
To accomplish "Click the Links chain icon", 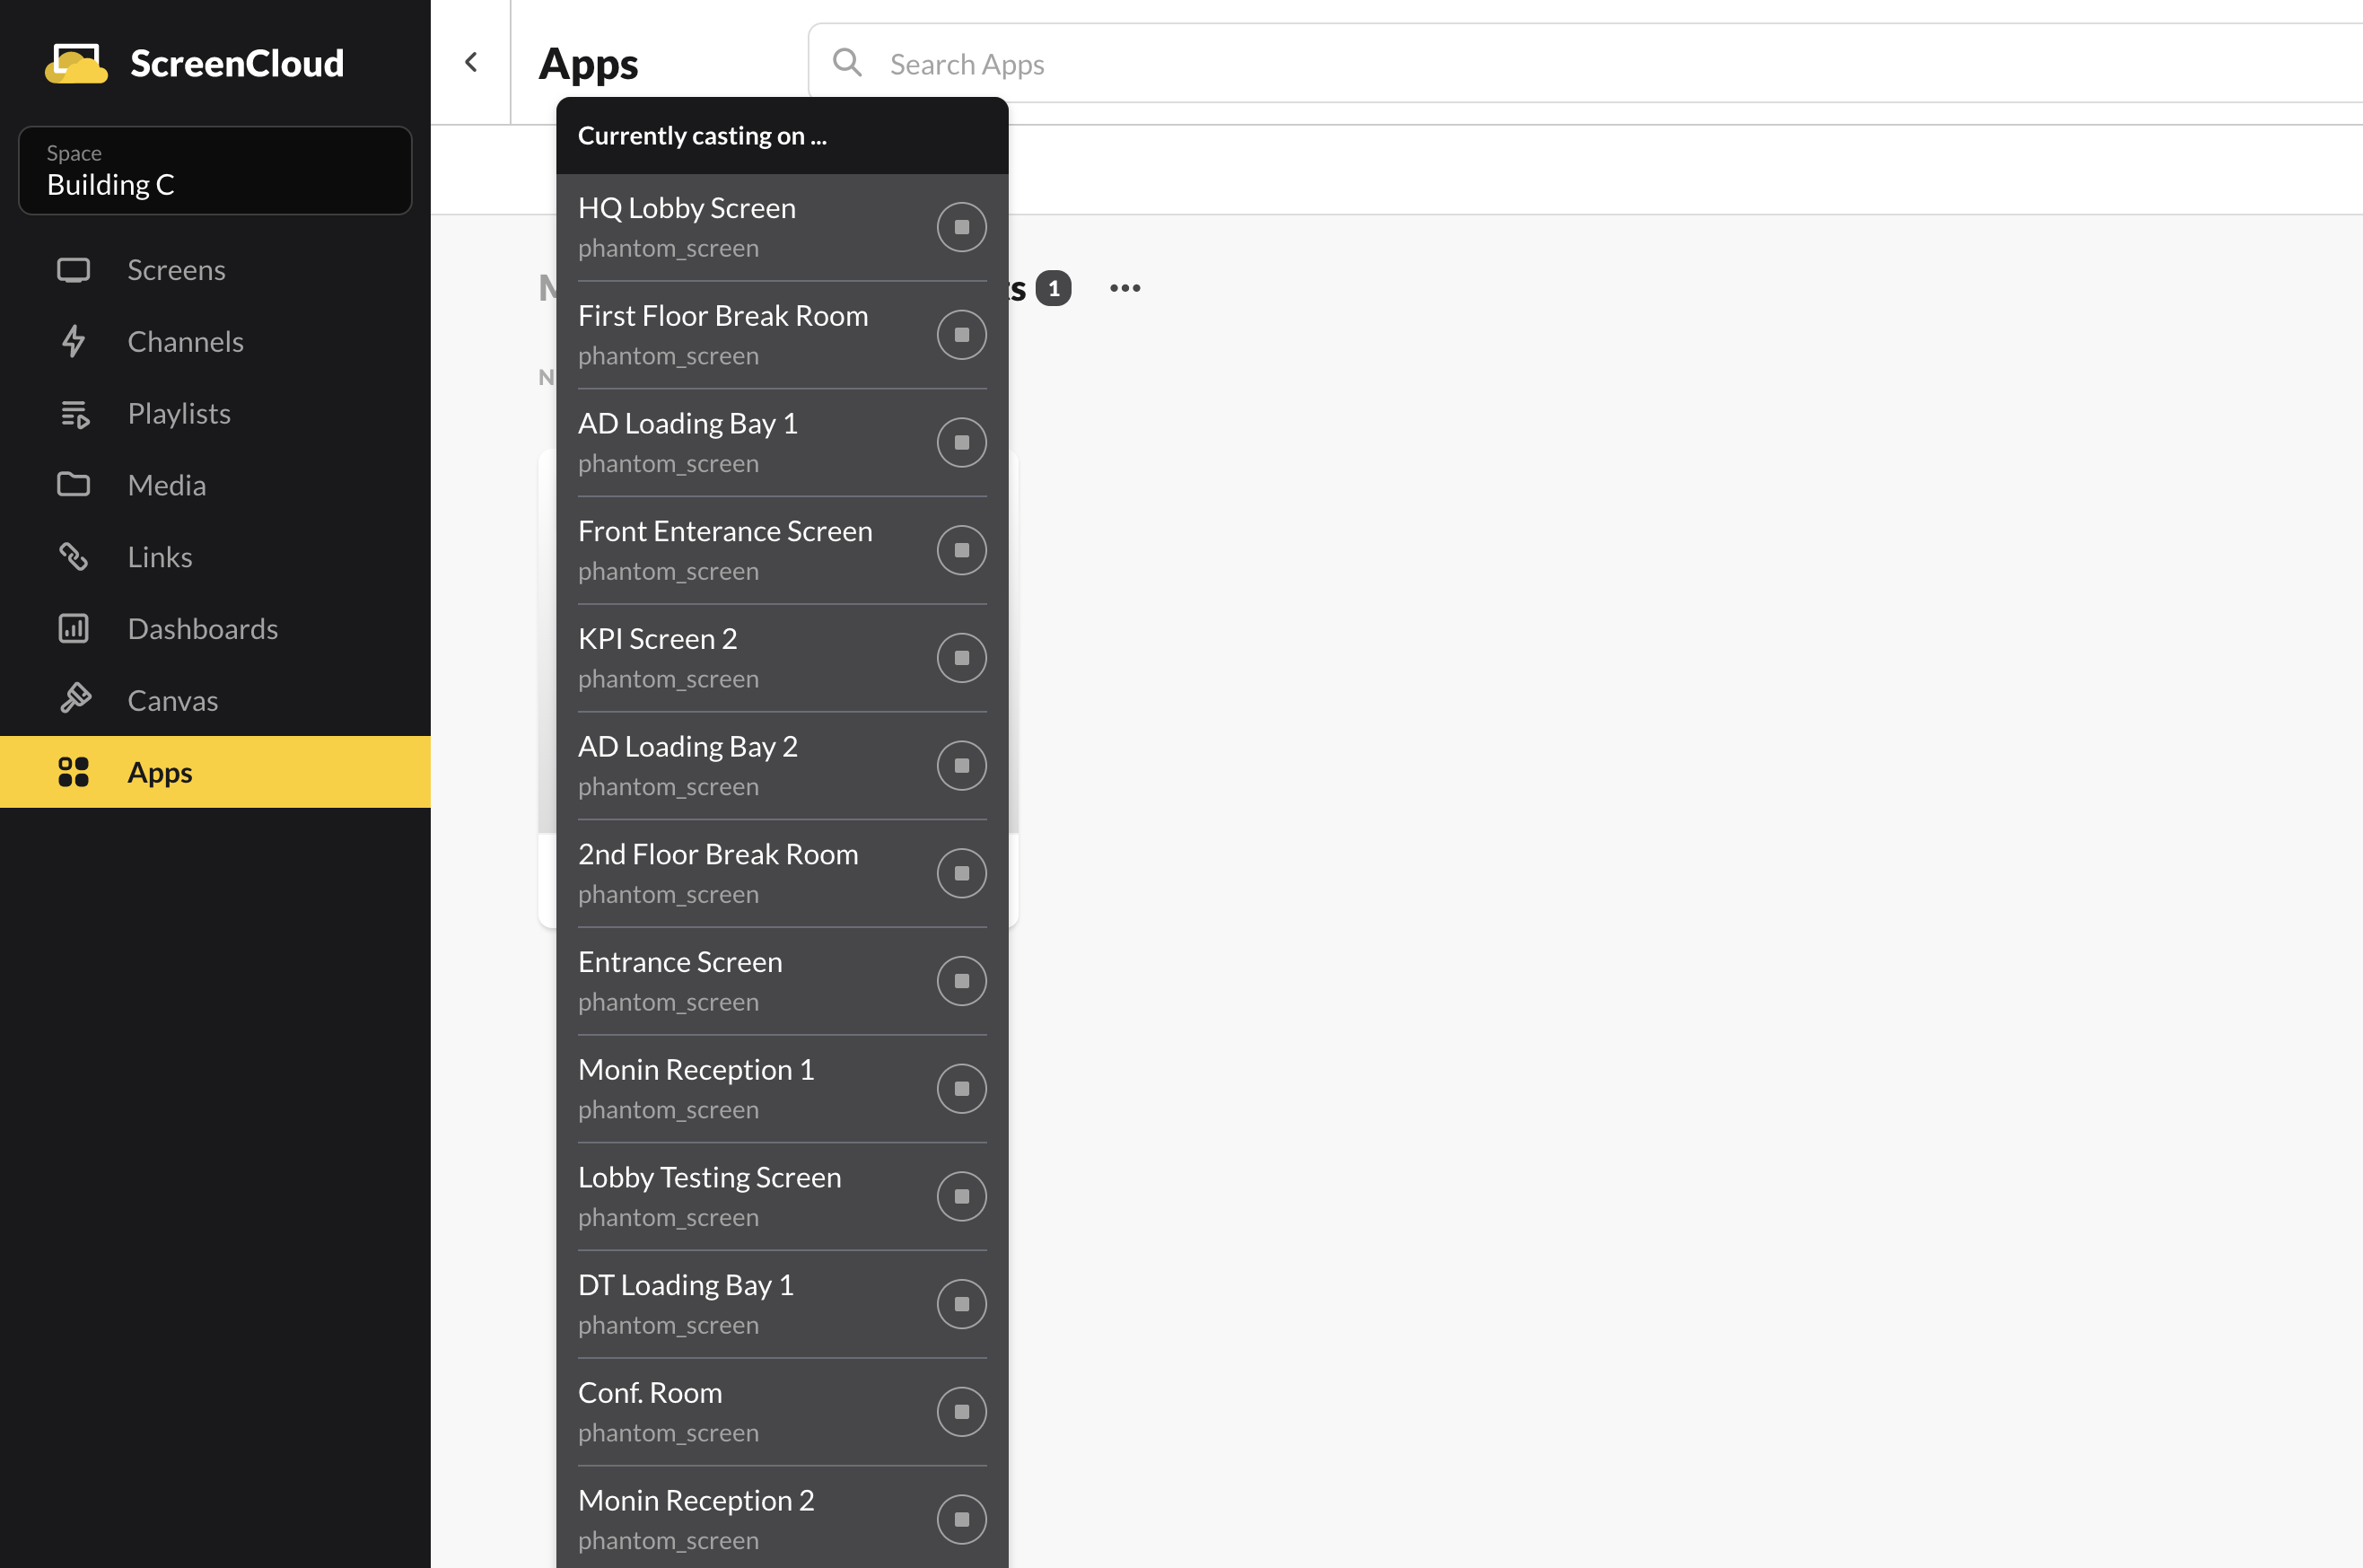I will click(x=73, y=557).
